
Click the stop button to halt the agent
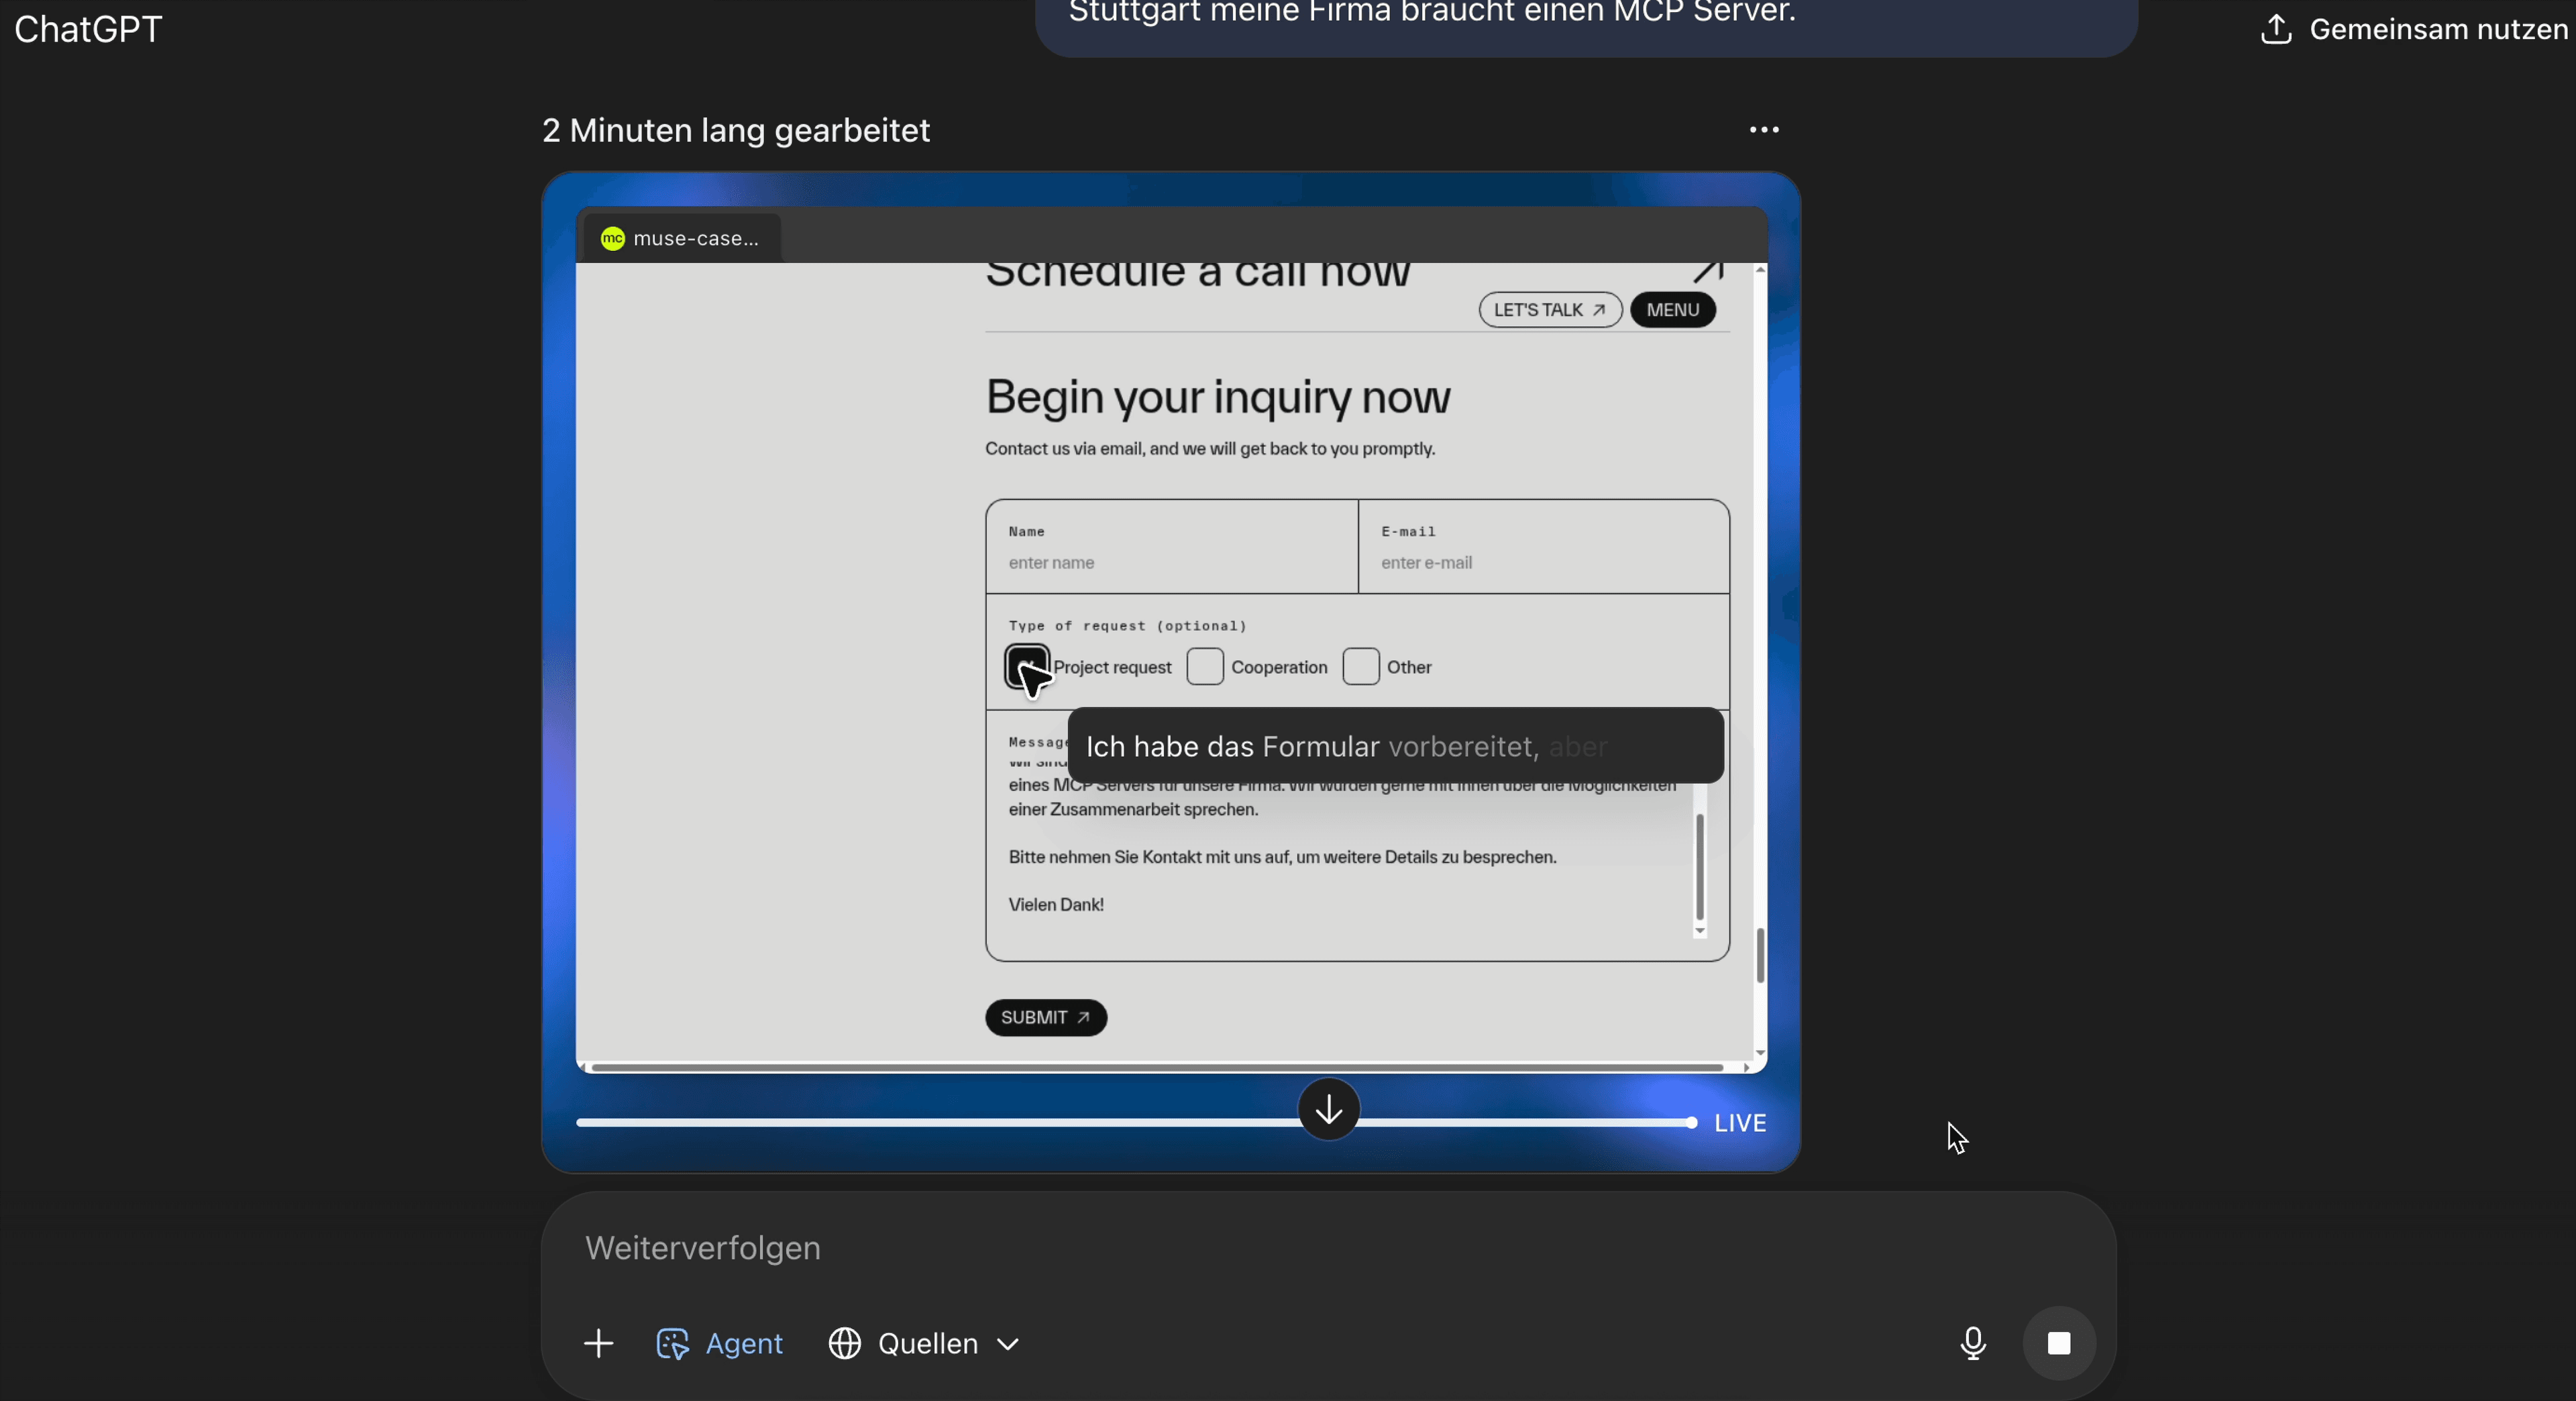click(x=2060, y=1344)
